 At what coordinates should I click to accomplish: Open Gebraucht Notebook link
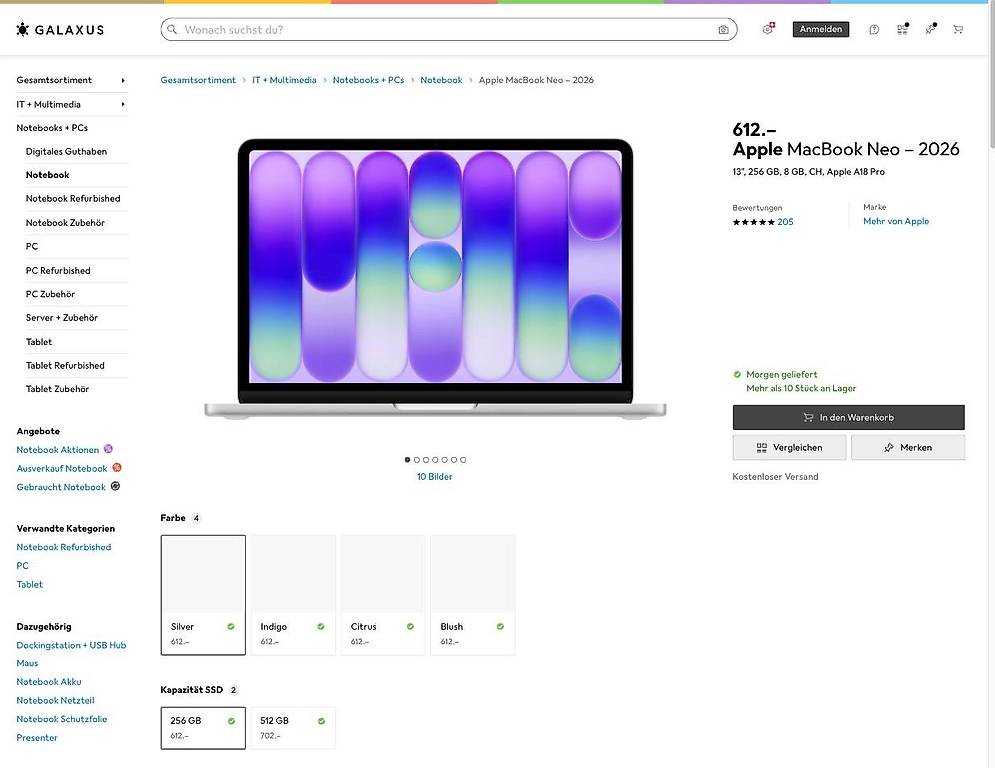click(x=61, y=487)
